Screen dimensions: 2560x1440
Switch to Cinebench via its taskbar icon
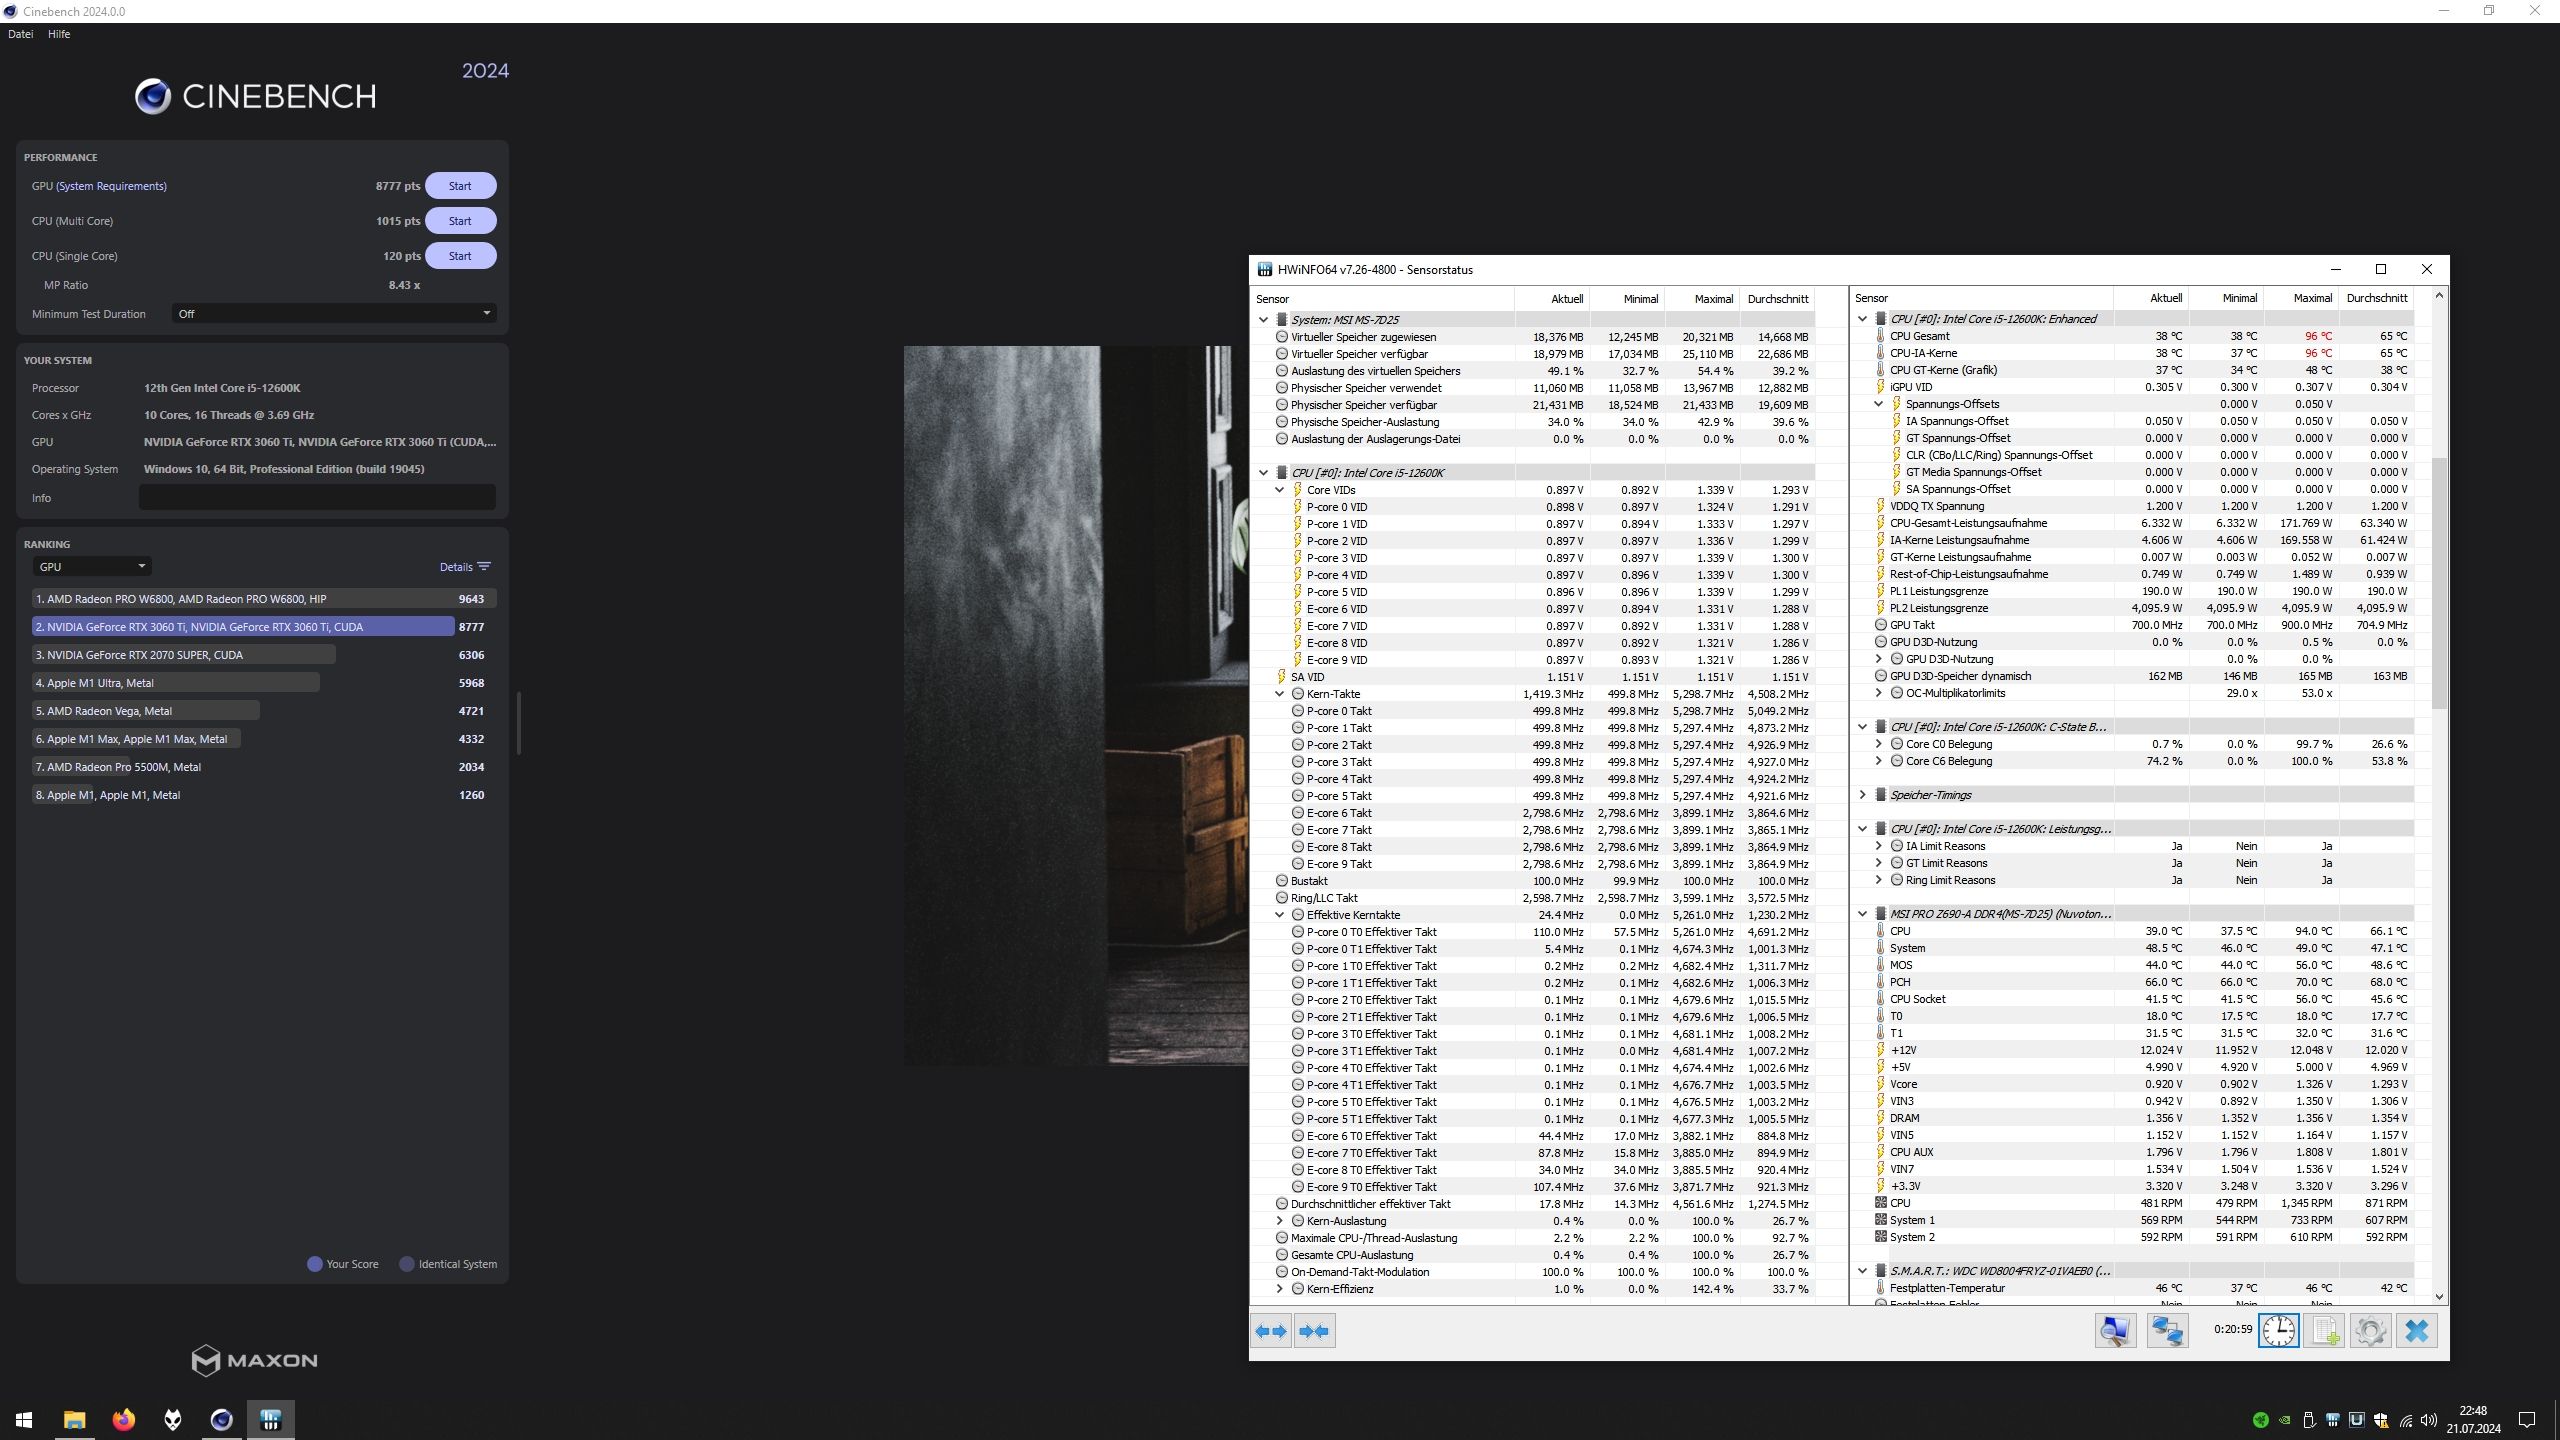coord(221,1419)
